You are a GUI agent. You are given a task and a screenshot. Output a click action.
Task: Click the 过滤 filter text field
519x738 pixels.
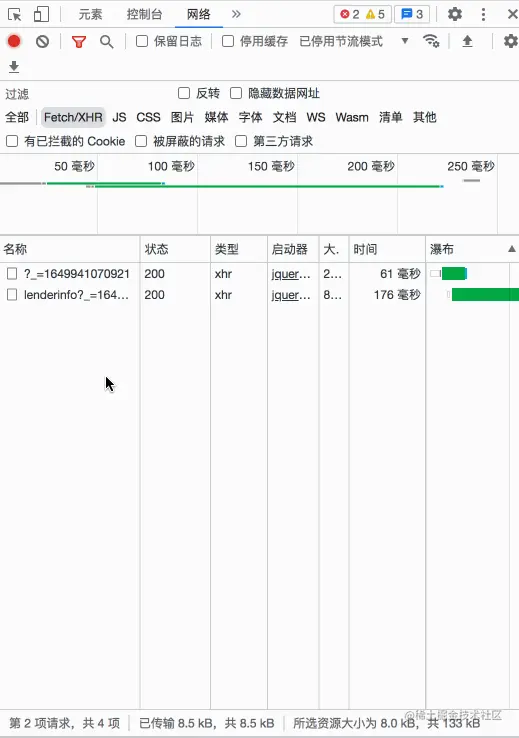coord(89,94)
